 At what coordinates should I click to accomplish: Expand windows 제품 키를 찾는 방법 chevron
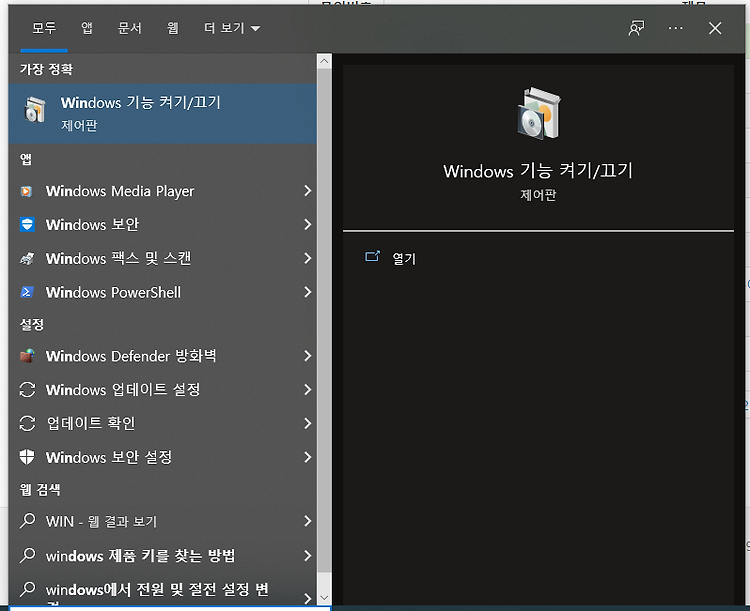pos(308,555)
